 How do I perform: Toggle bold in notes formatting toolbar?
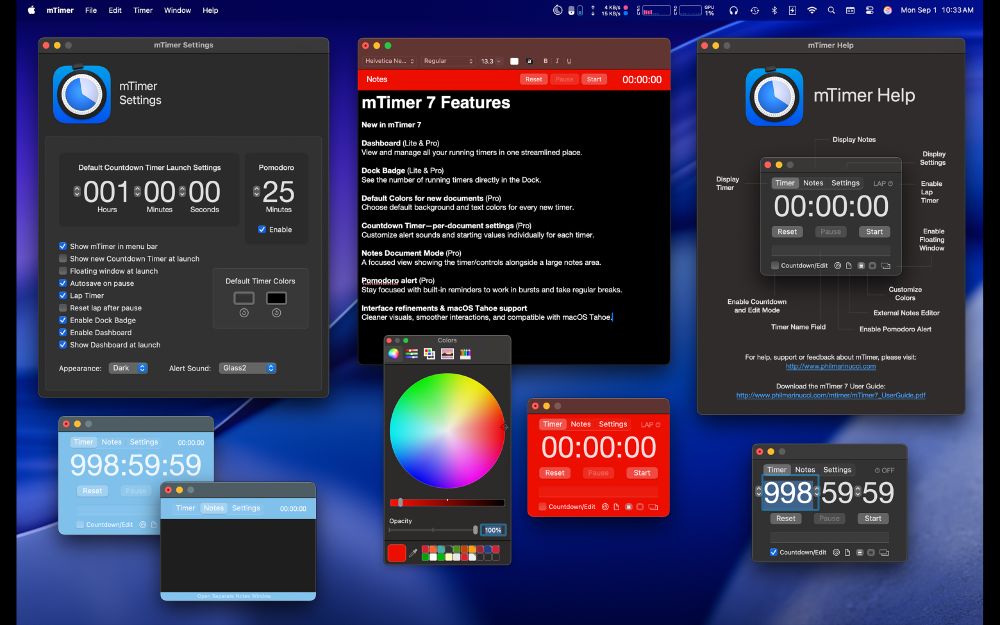coord(545,61)
